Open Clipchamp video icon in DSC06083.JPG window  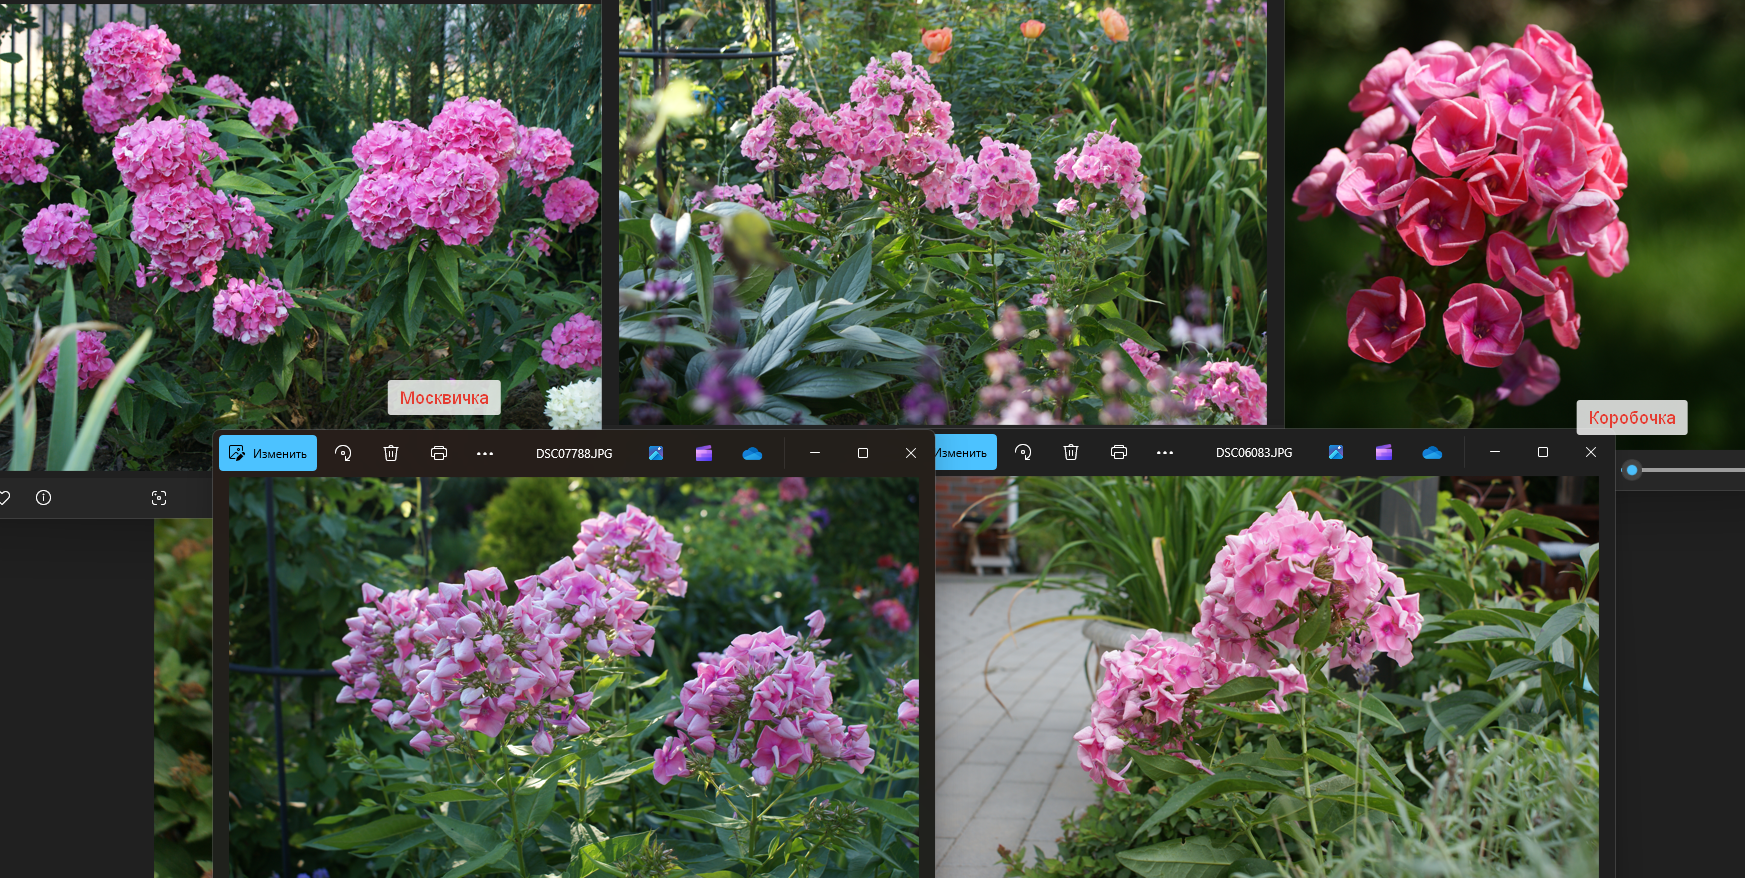(1384, 452)
